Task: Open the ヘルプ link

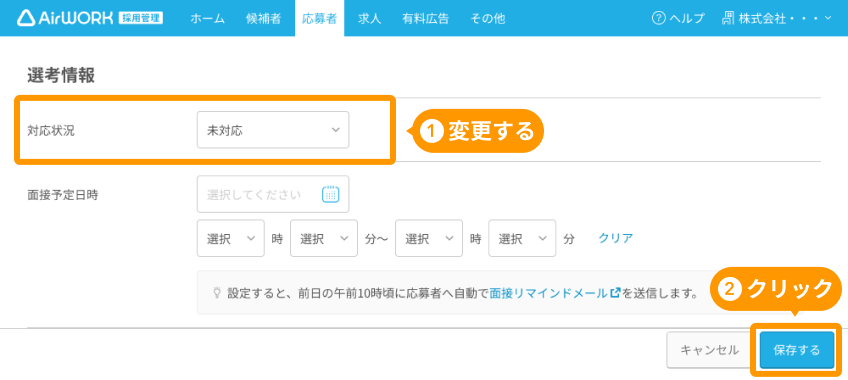Action: coord(679,18)
